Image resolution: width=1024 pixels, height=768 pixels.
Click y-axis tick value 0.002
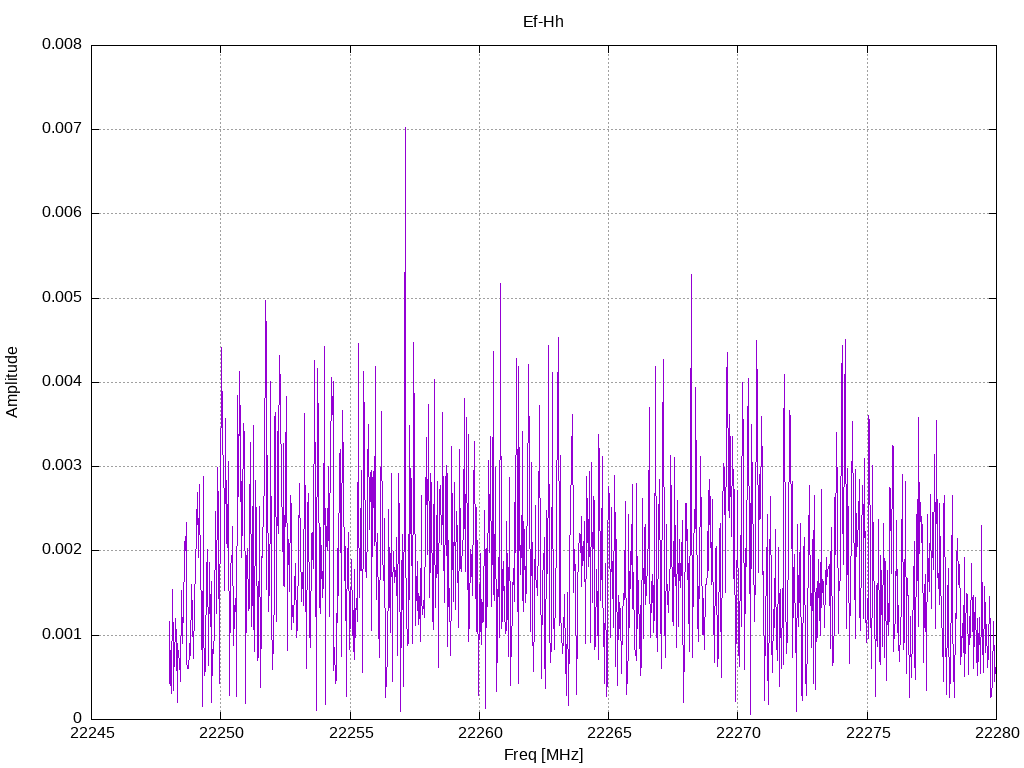[x=62, y=550]
